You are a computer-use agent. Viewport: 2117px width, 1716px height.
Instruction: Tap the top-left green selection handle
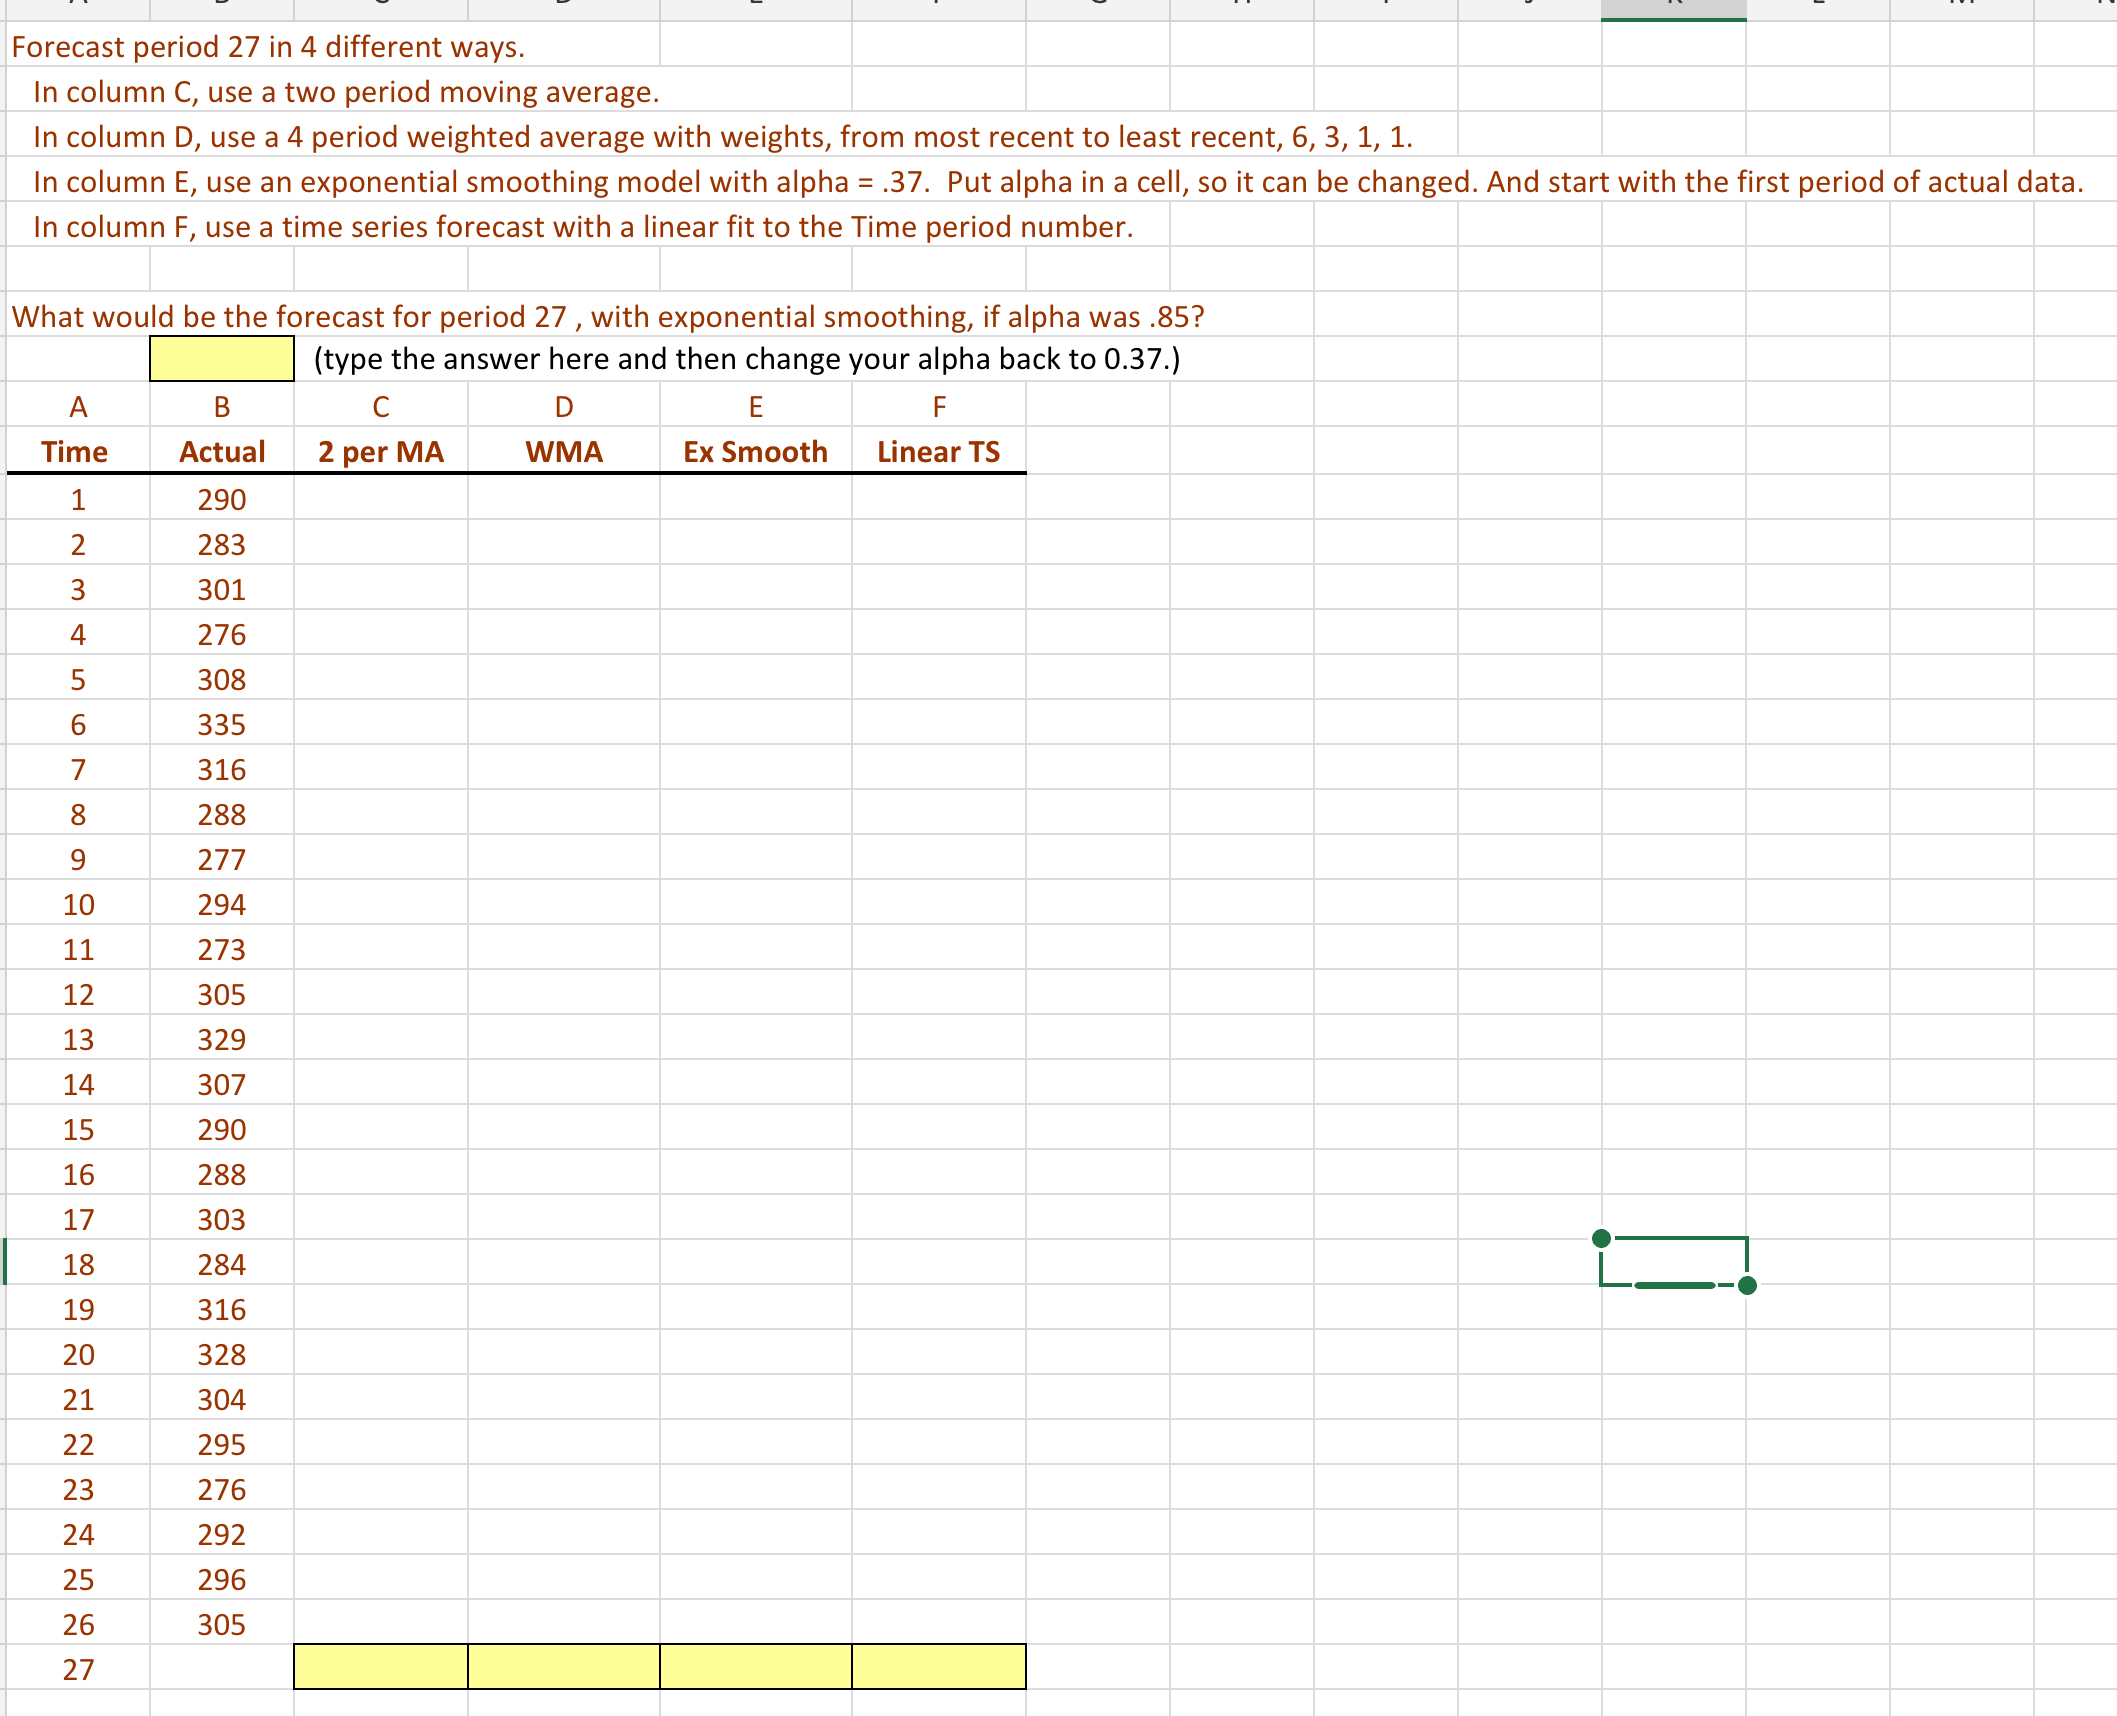pyautogui.click(x=1601, y=1238)
